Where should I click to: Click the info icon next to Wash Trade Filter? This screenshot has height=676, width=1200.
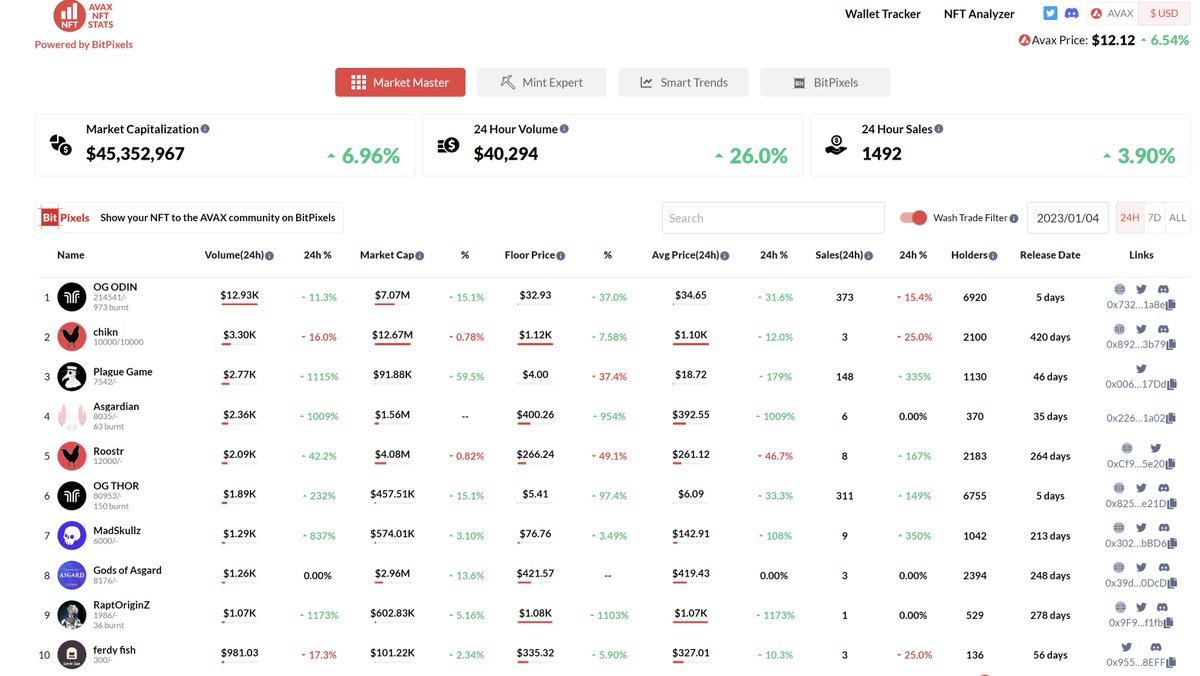tap(1014, 218)
